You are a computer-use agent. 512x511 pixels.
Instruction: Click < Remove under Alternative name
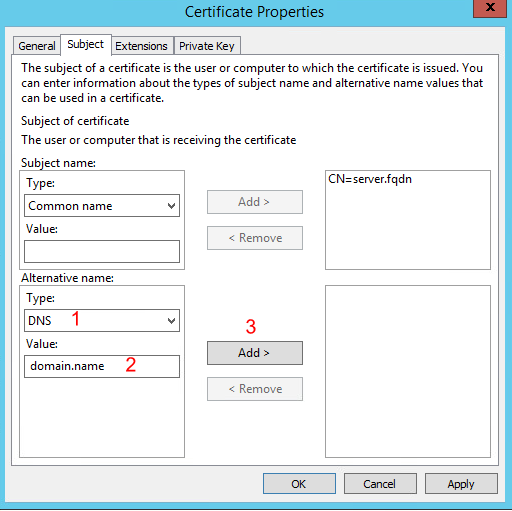[x=255, y=389]
